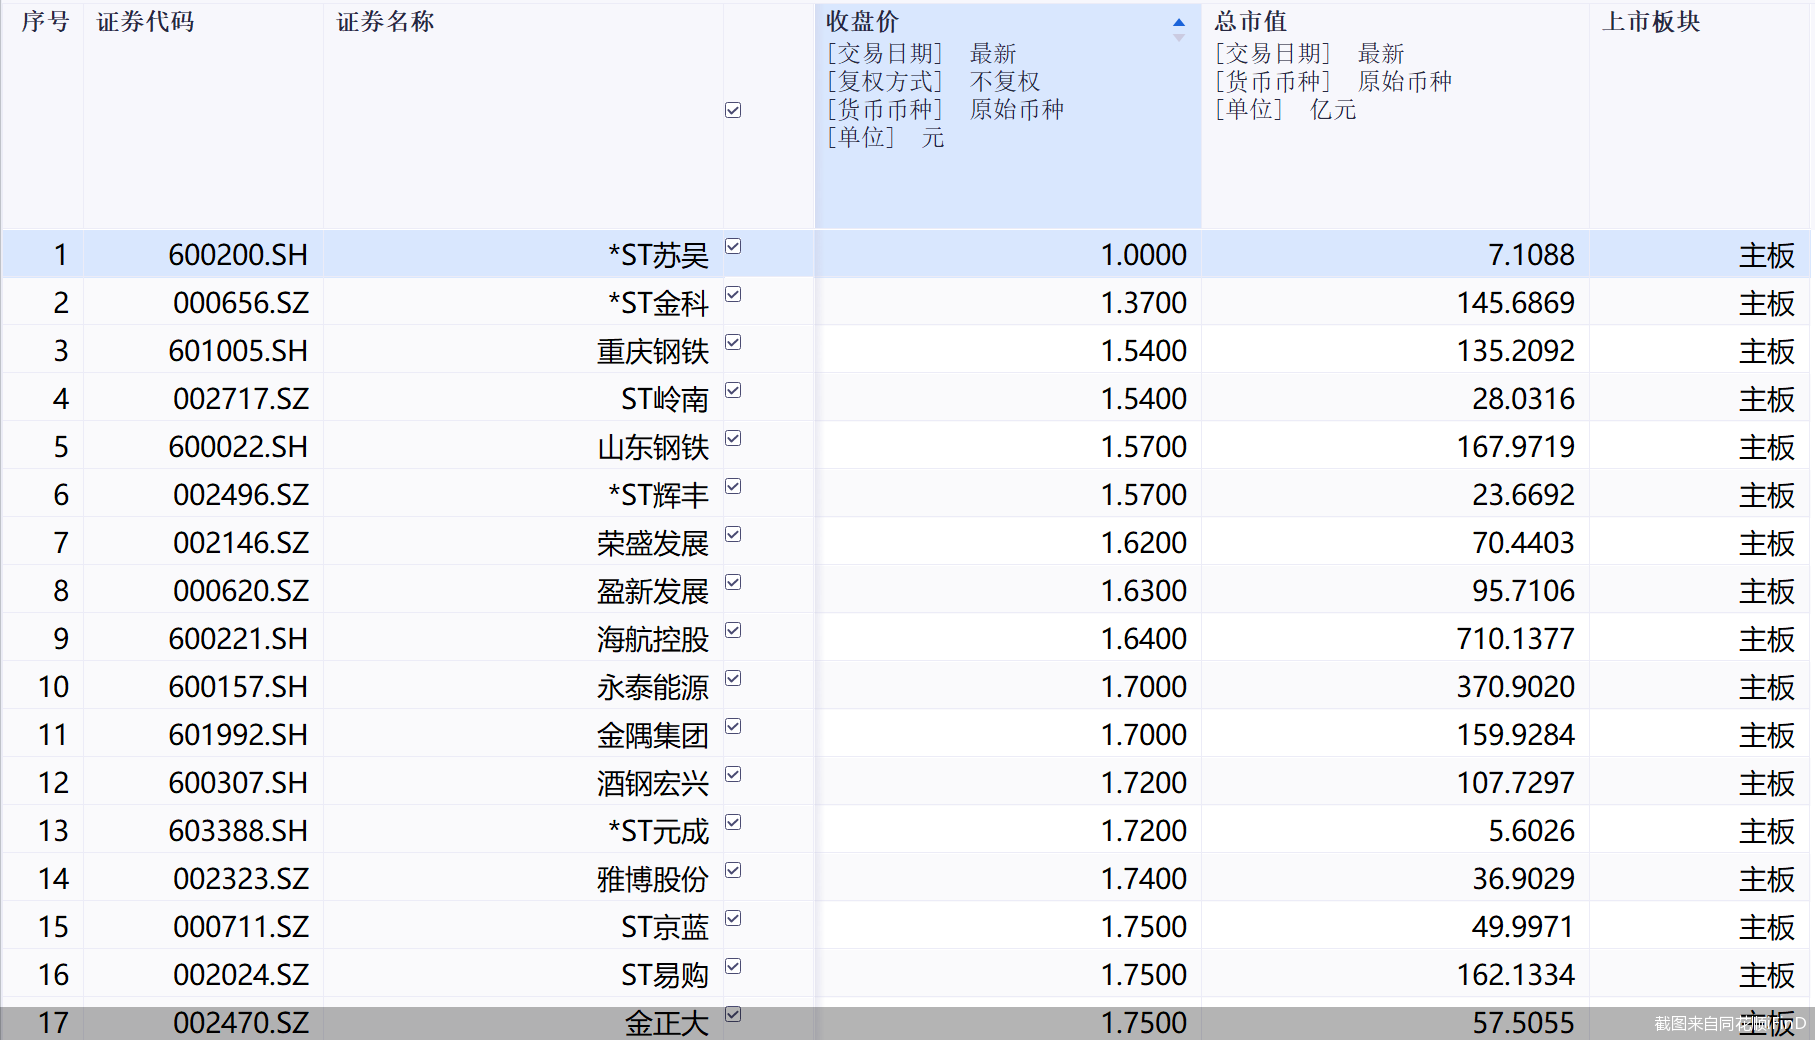Toggle the select-all checkbox in the header row
The image size is (1815, 1040).
point(733,109)
